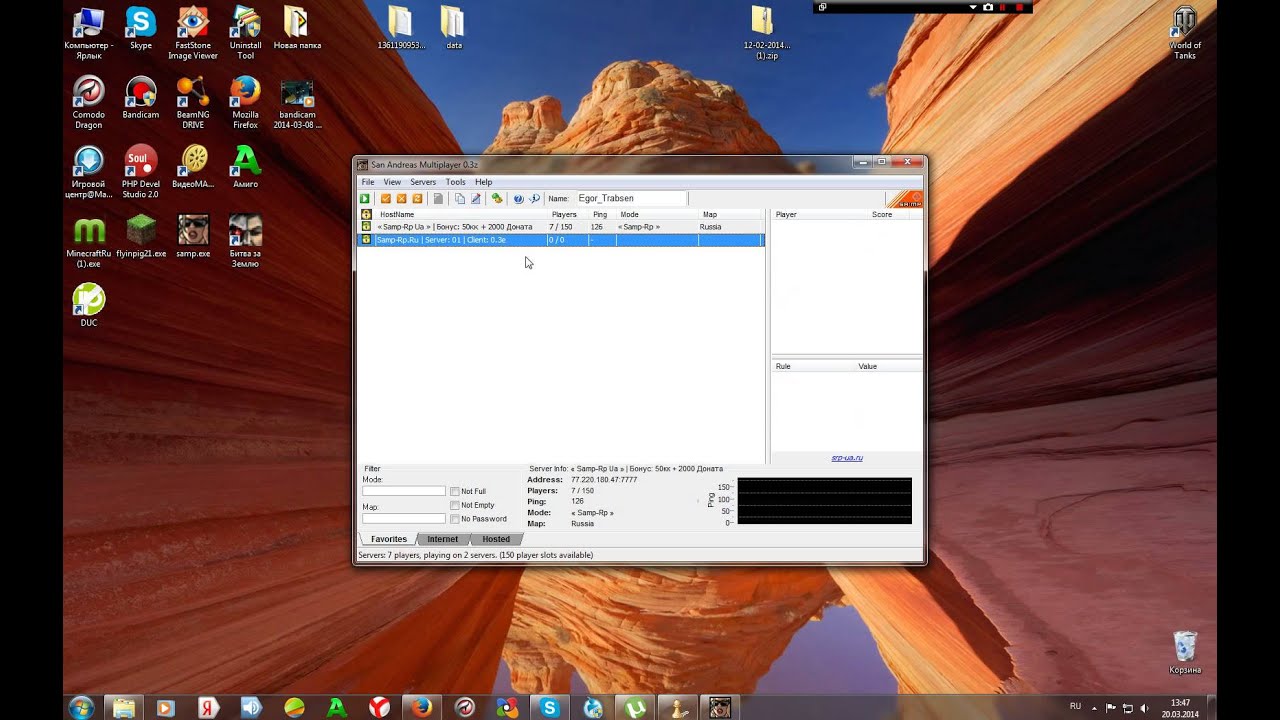Open Uninstall Tool desktop shortcut

point(245,32)
